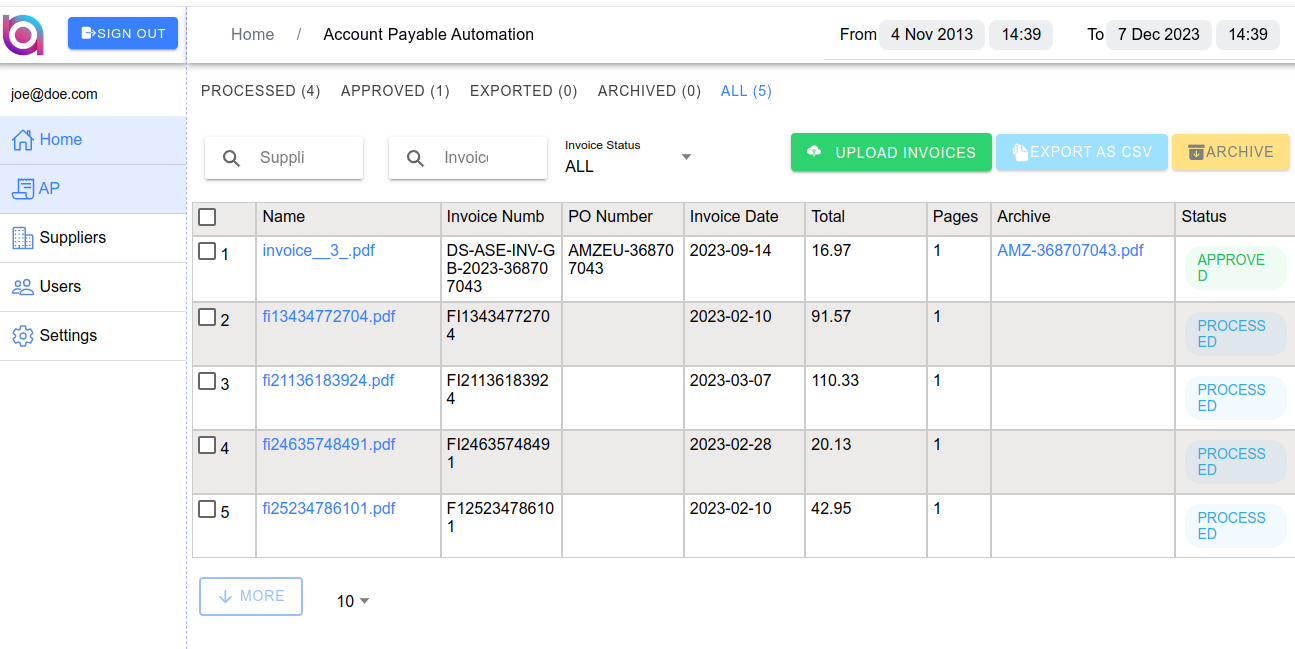1295x649 pixels.
Task: Open the Invoice Status dropdown
Action: (629, 158)
